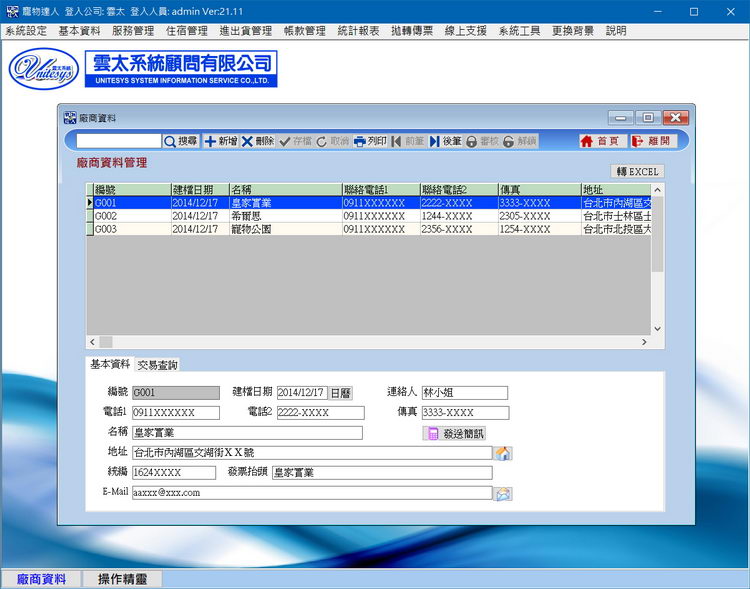Switch to 操作精靈 in the bottom bar
The height and width of the screenshot is (589, 750).
point(121,579)
